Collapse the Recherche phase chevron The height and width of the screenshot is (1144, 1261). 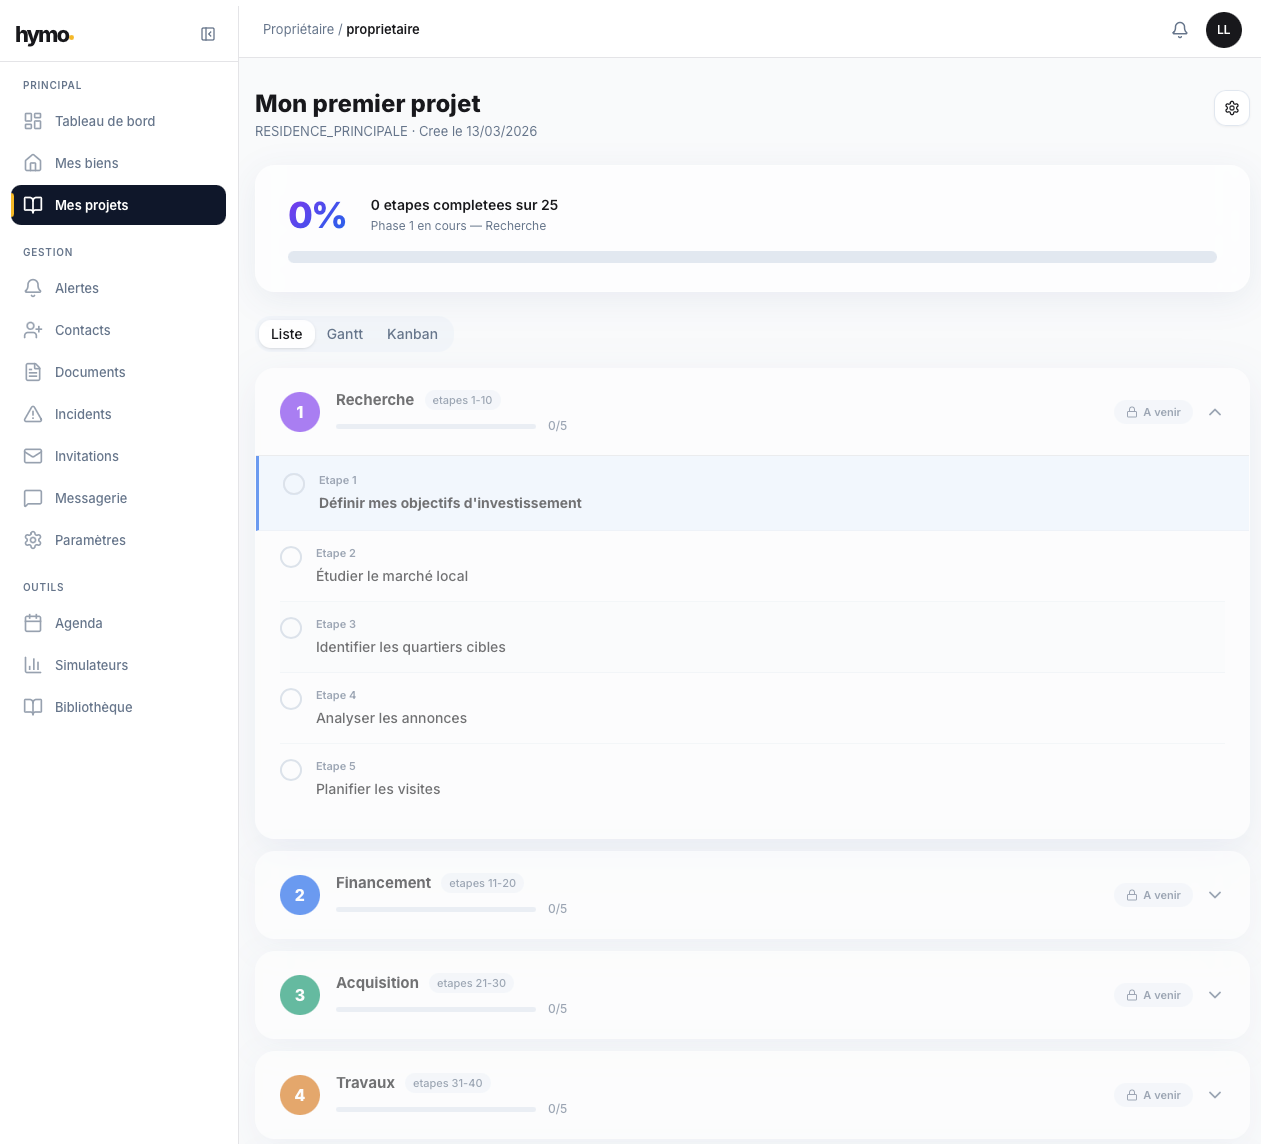1215,411
